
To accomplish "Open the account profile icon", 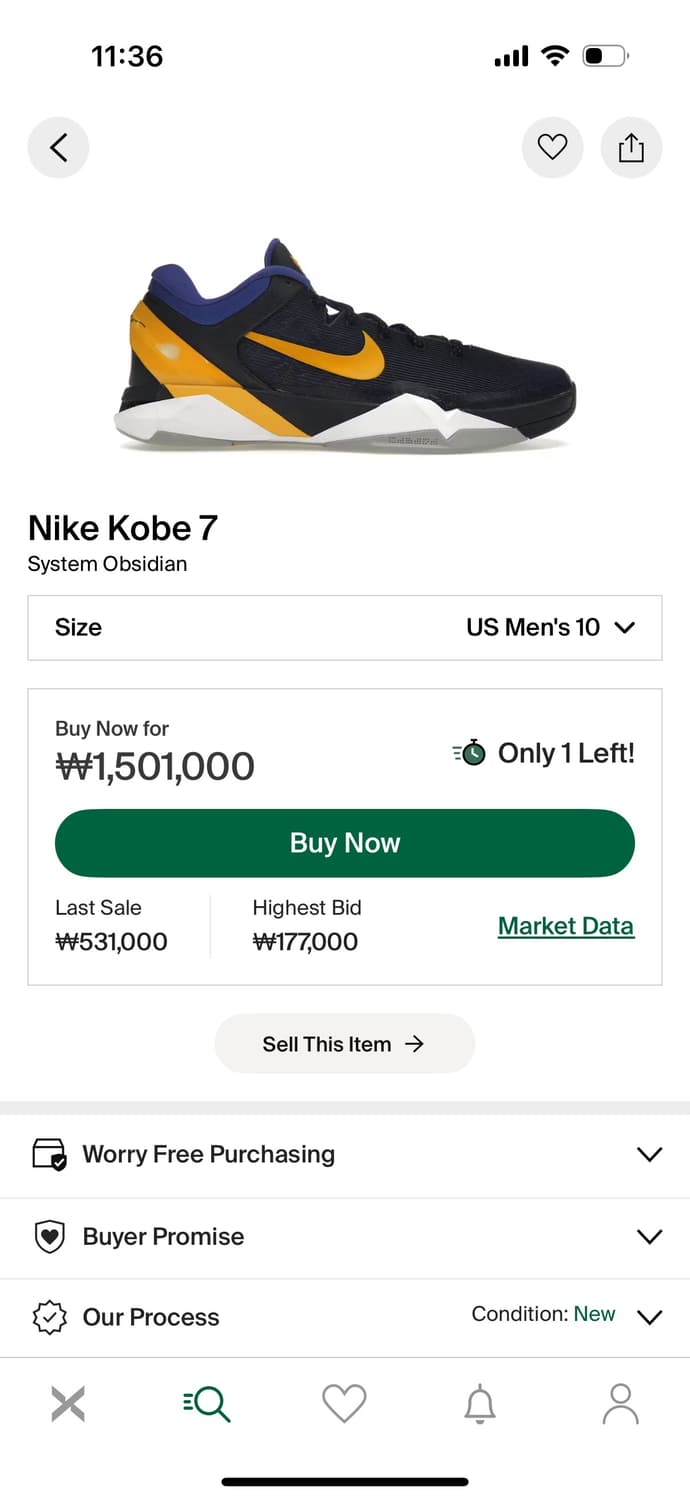I will pos(620,1404).
